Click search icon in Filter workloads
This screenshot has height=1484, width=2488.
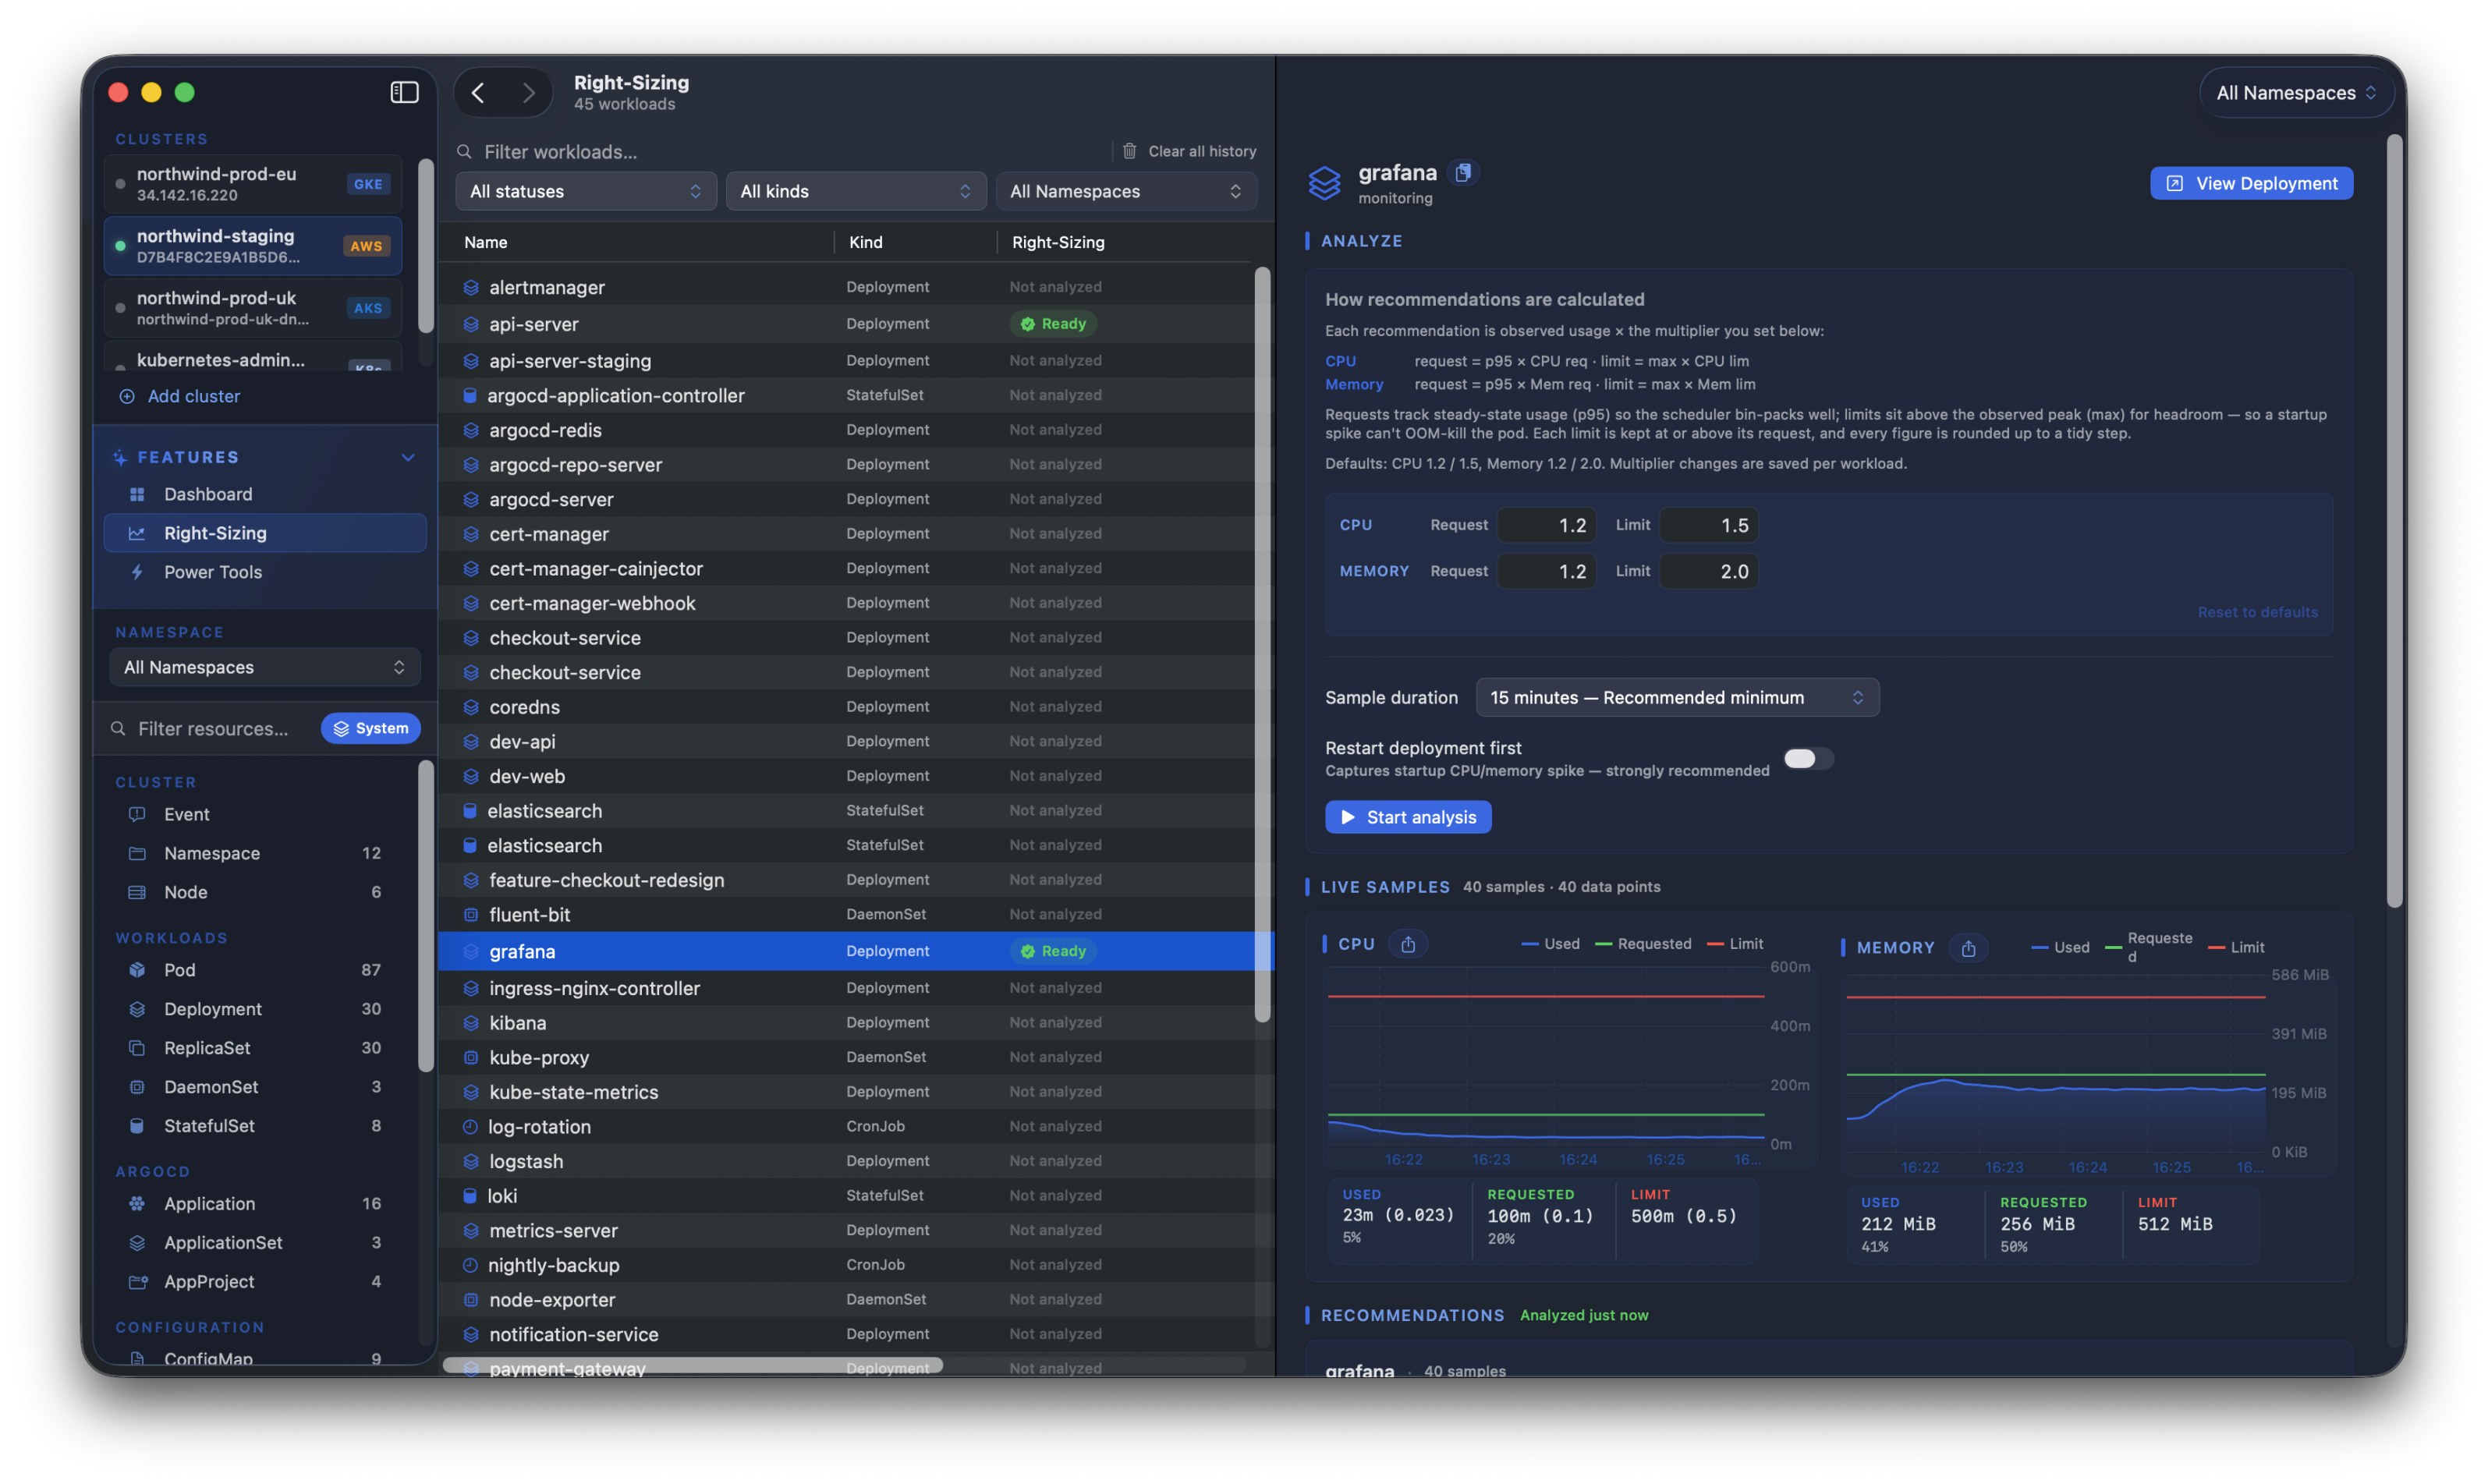click(x=464, y=152)
